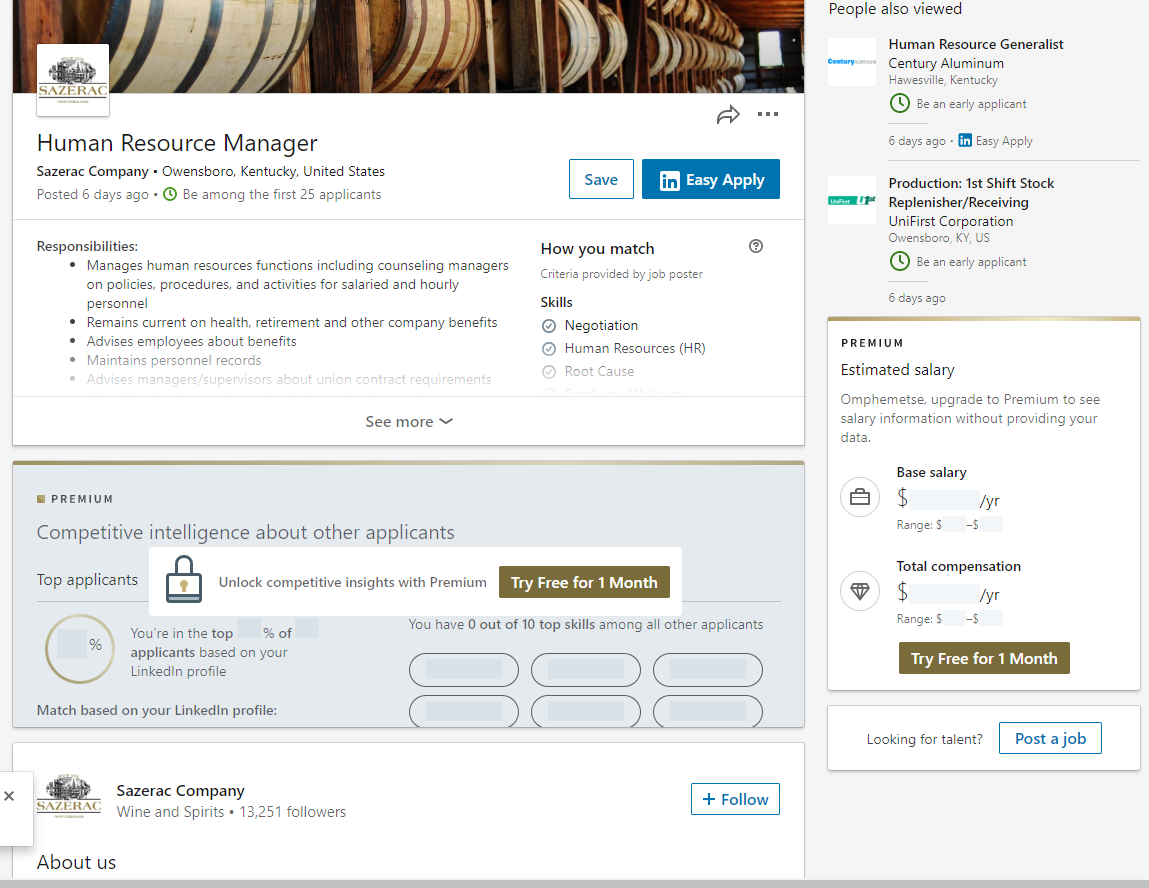The width and height of the screenshot is (1149, 888).
Task: Click the padlock Premium unlock icon
Action: [x=184, y=581]
